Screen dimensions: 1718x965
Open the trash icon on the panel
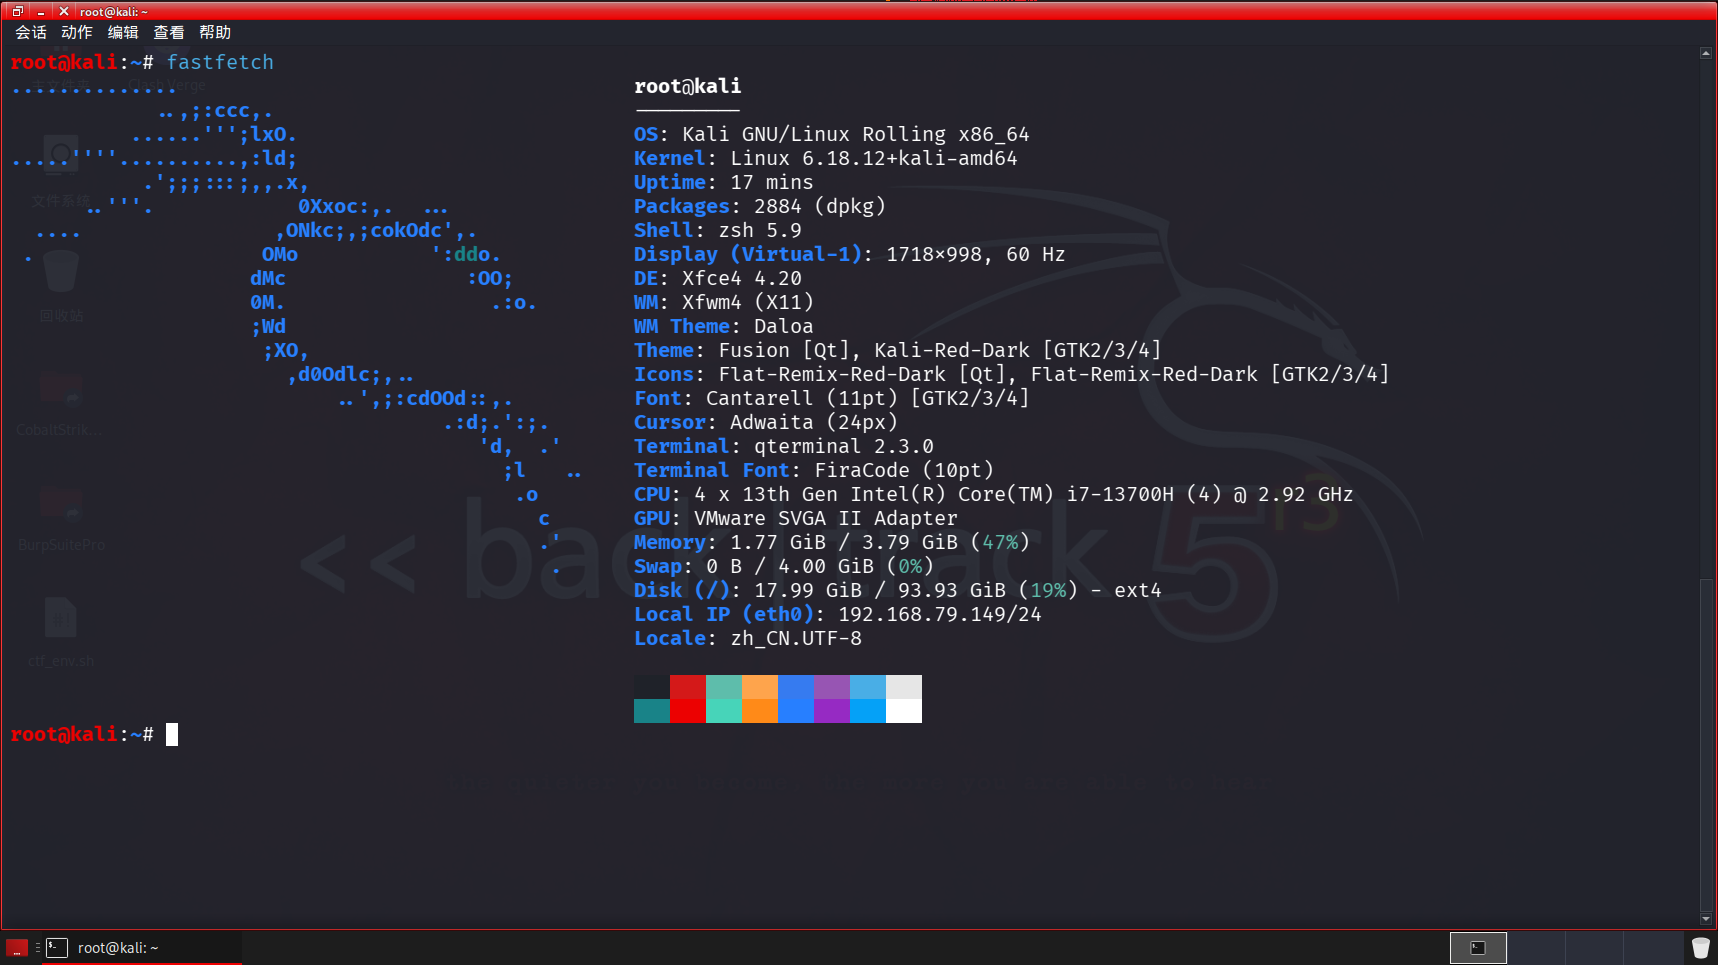[x=1700, y=947]
